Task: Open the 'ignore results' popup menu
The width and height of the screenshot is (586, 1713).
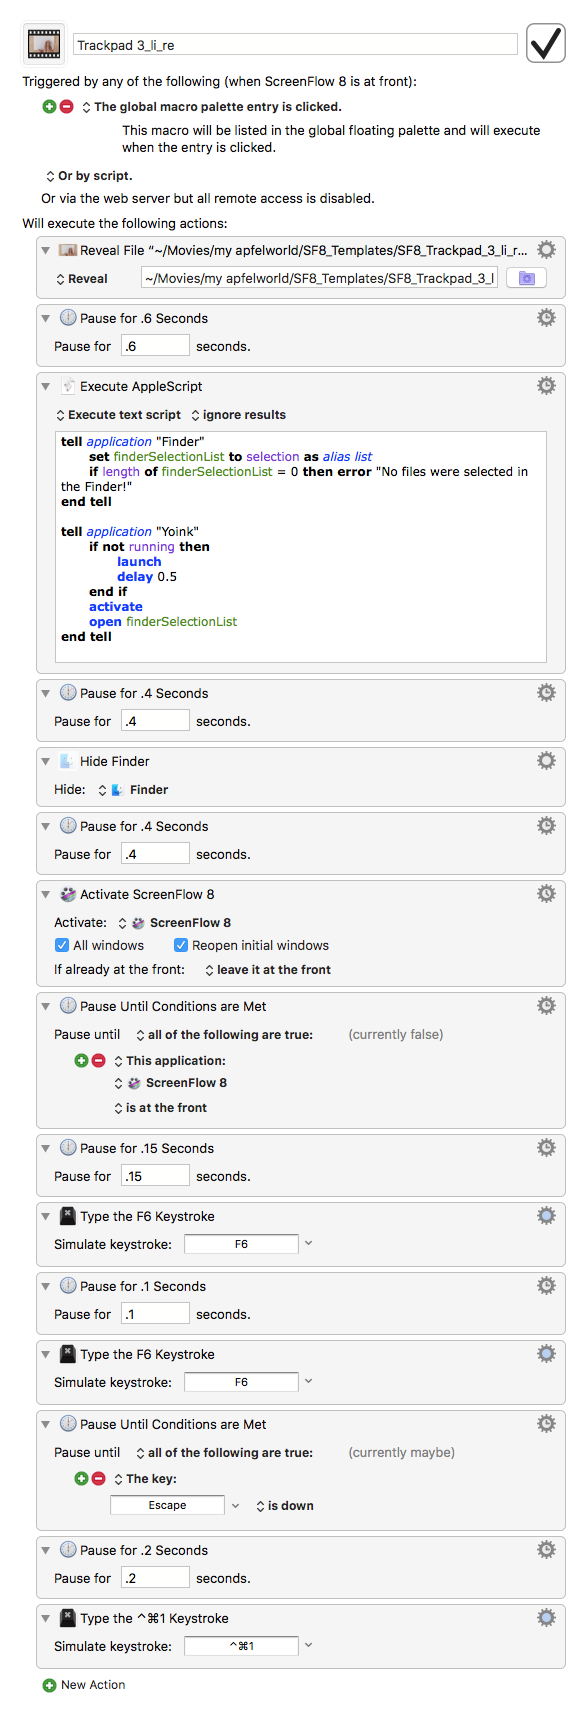Action: pos(238,415)
